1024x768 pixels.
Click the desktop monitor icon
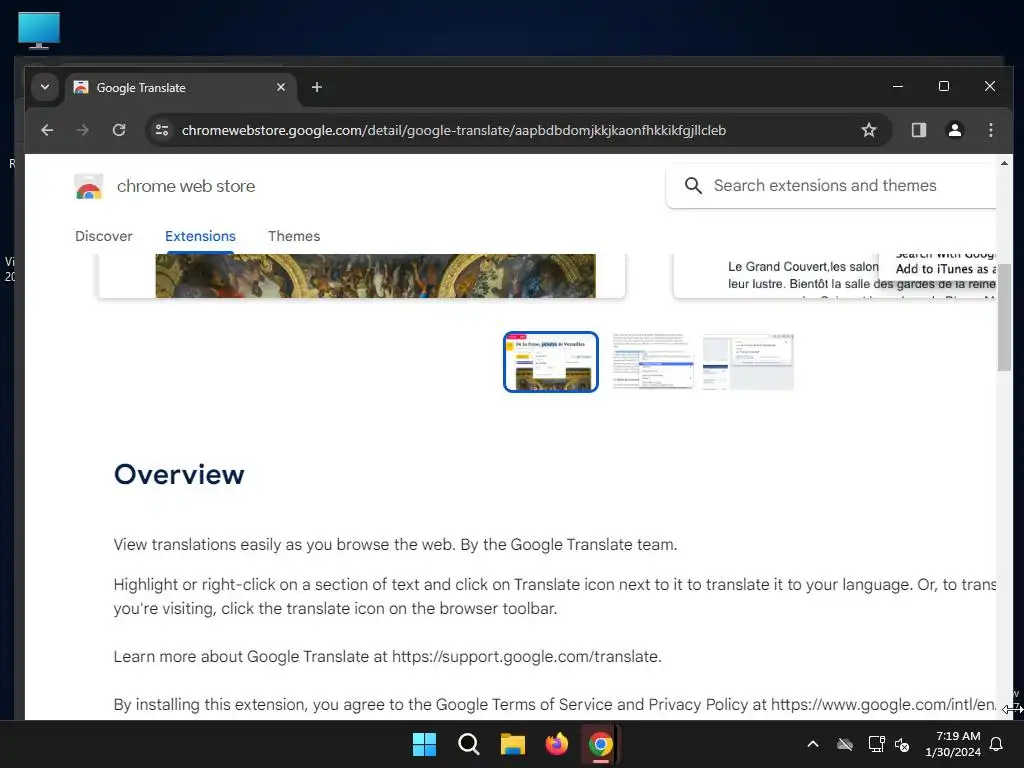39,30
